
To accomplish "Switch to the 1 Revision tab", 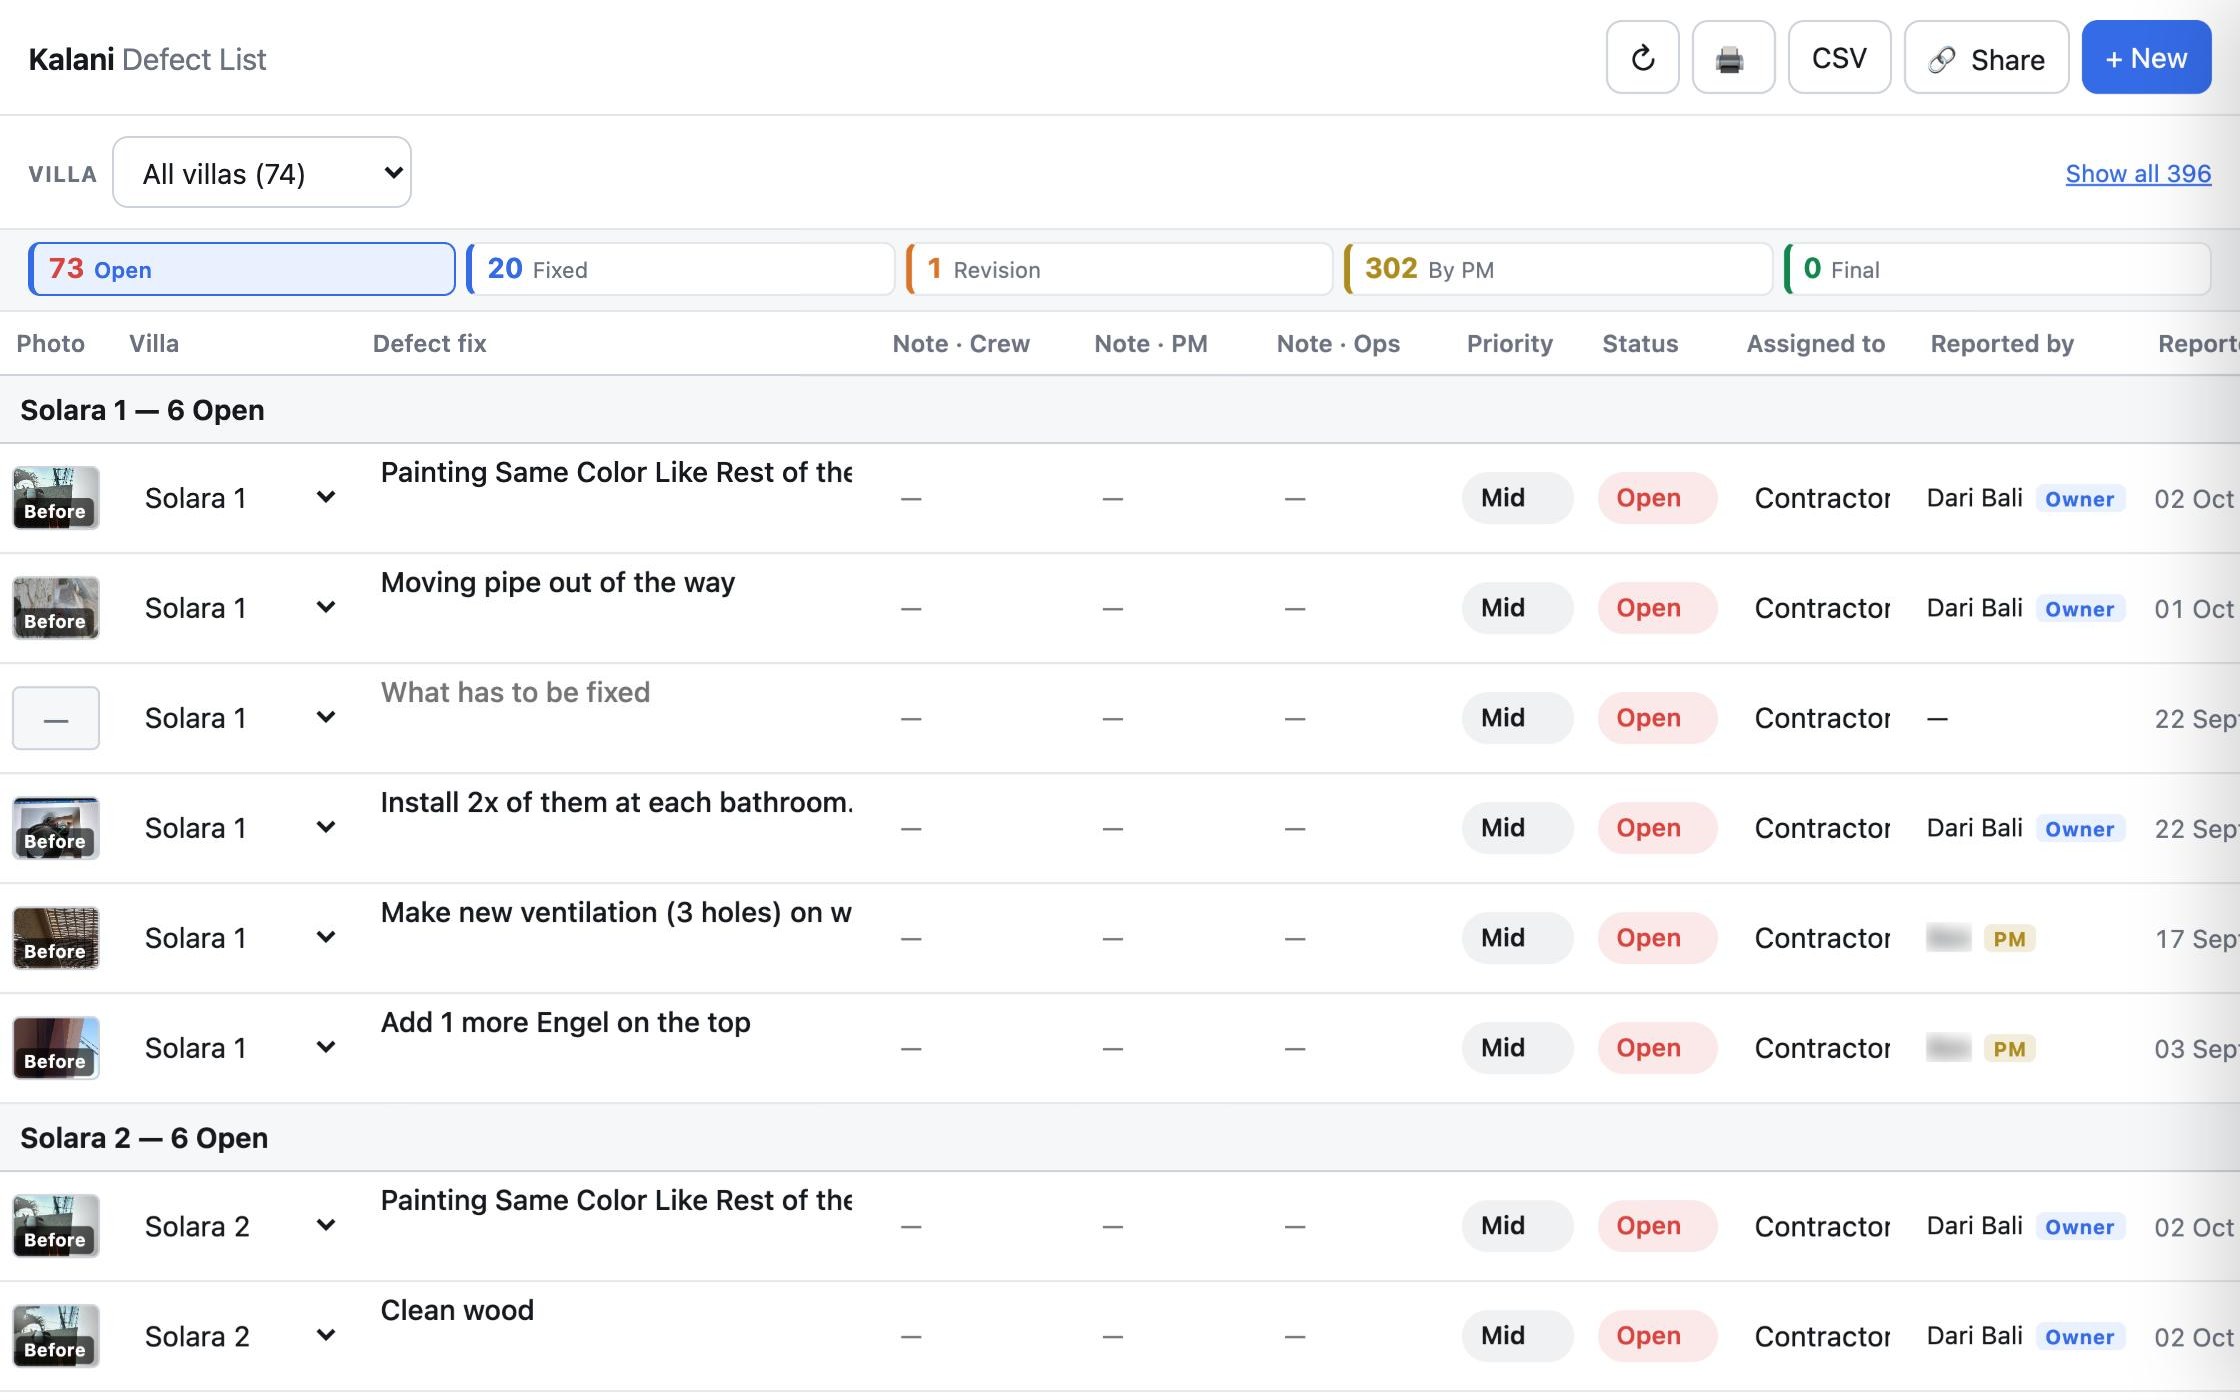I will click(1119, 269).
